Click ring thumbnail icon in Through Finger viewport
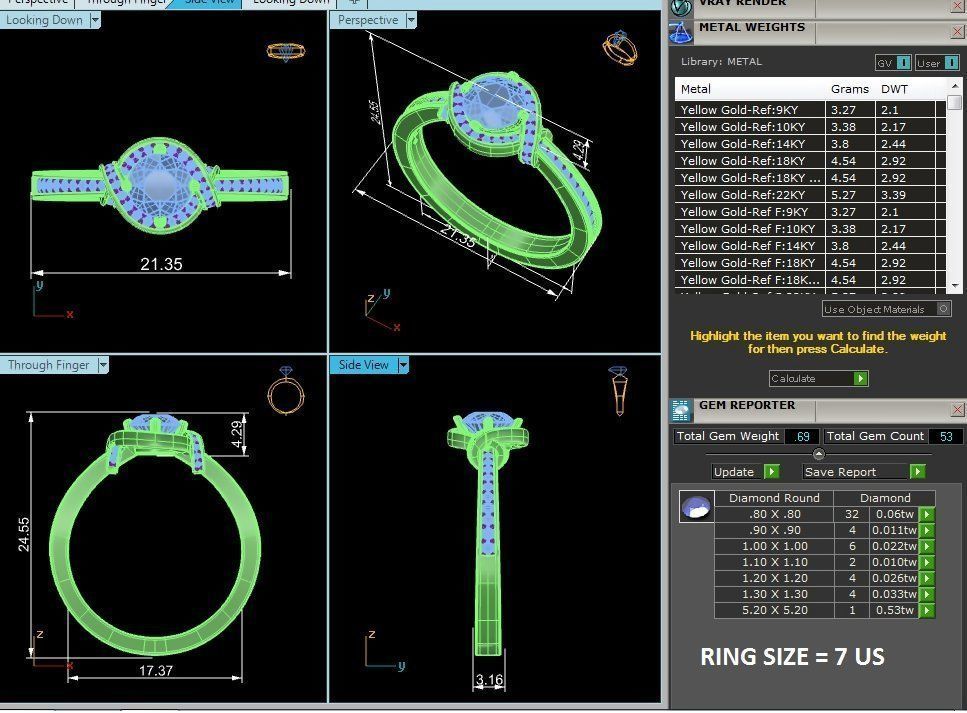Image resolution: width=967 pixels, height=713 pixels. pyautogui.click(x=286, y=390)
